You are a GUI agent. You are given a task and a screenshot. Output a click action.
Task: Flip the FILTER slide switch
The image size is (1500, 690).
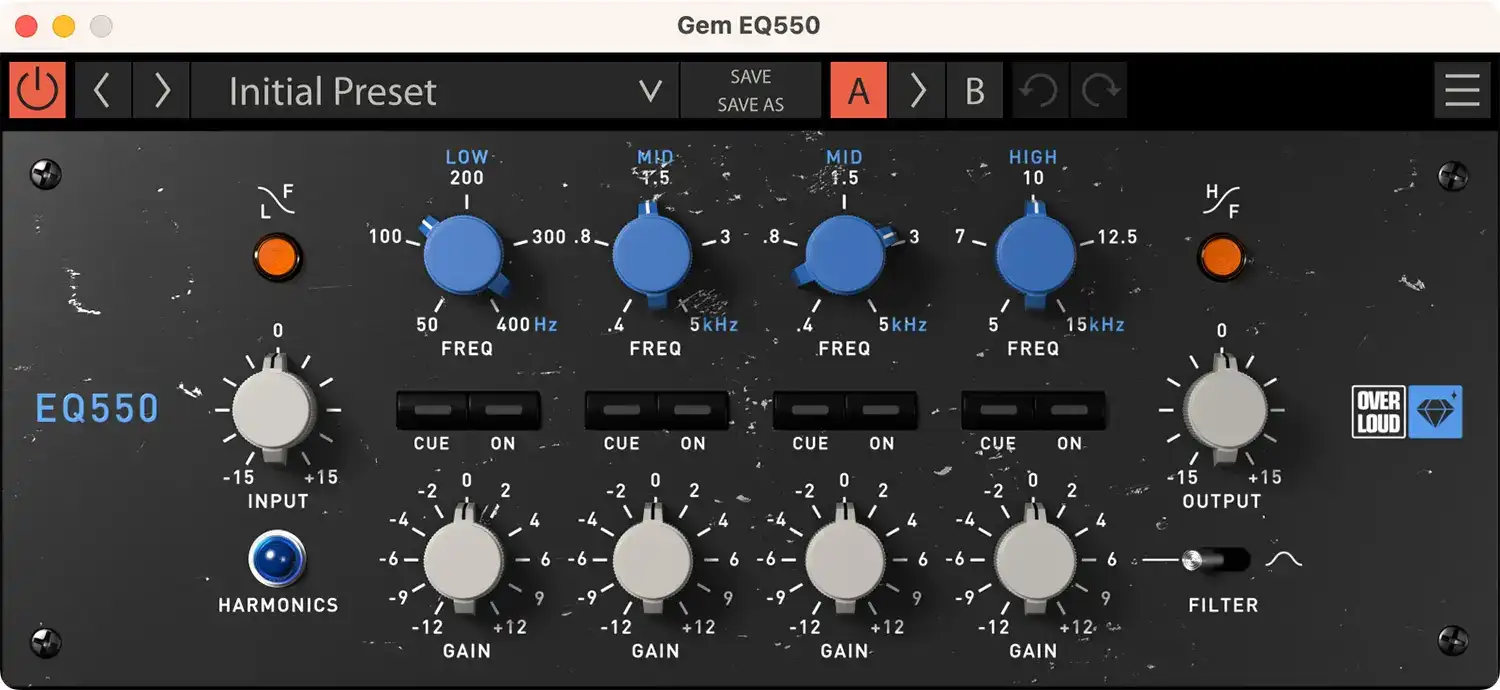[1214, 560]
